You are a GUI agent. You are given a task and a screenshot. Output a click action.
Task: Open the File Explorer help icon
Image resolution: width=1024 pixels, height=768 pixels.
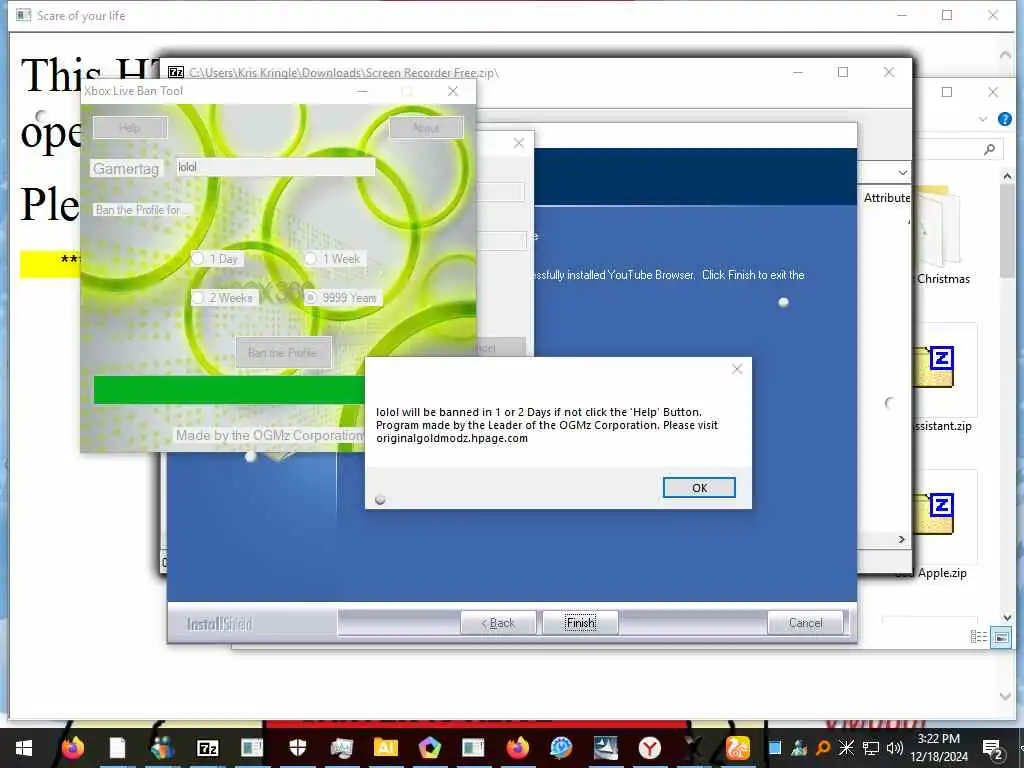pyautogui.click(x=1004, y=119)
